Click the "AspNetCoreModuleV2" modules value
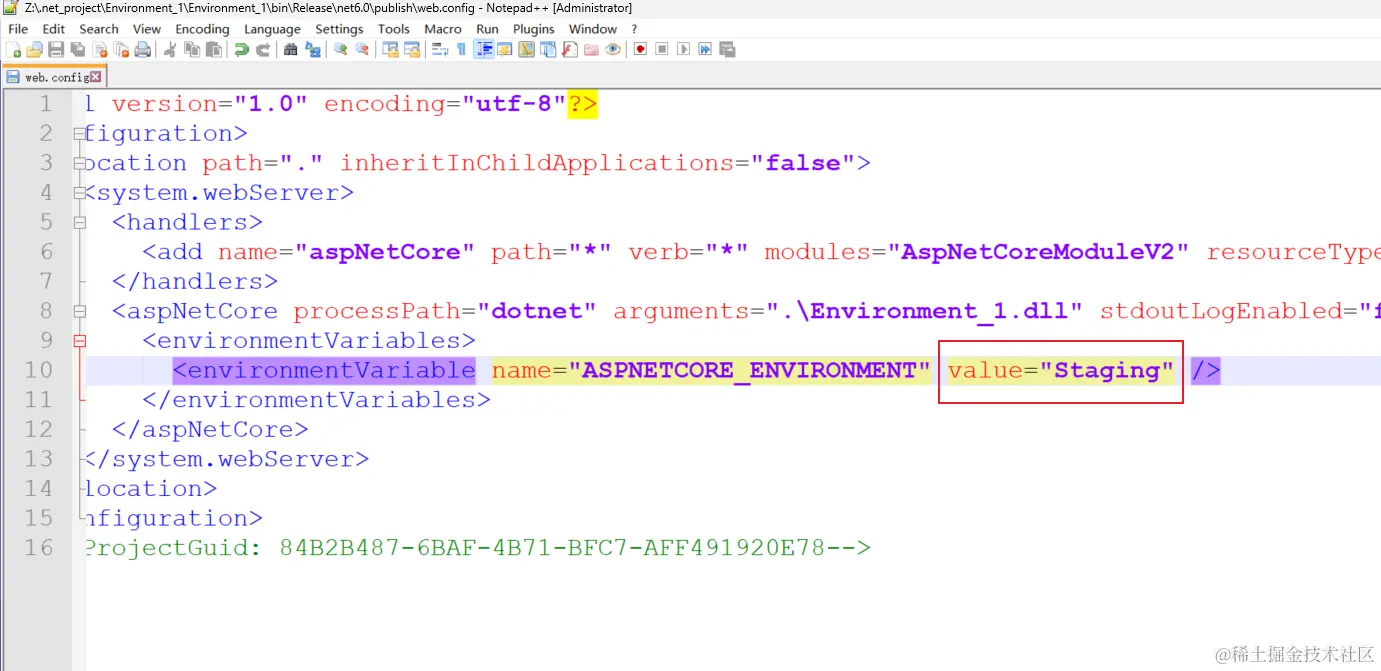The image size is (1381, 671). point(1038,252)
